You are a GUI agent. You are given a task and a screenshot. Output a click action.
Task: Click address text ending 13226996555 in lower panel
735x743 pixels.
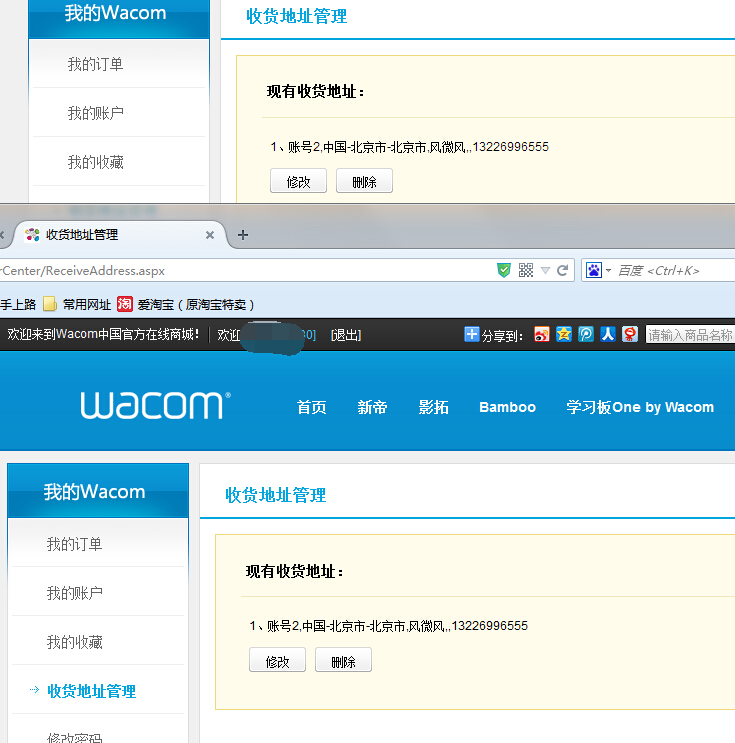[389, 626]
